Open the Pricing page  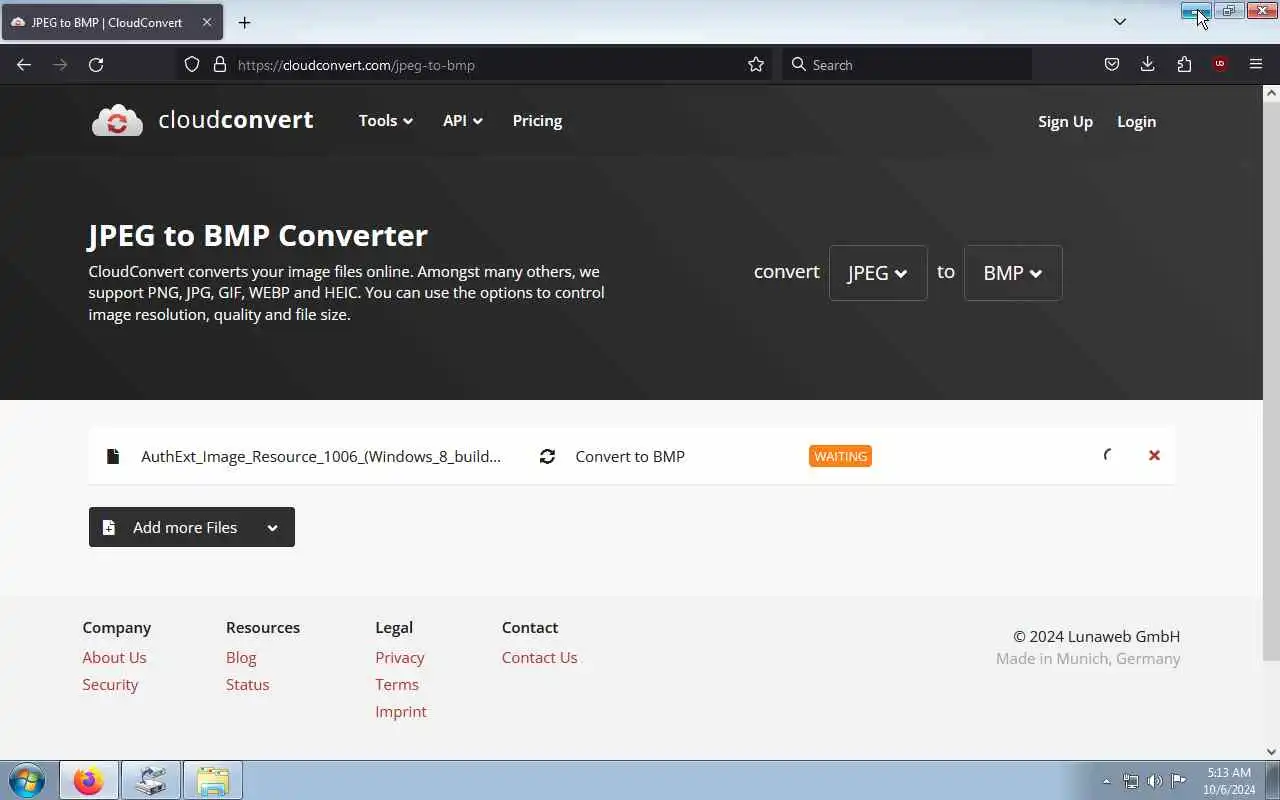[537, 120]
